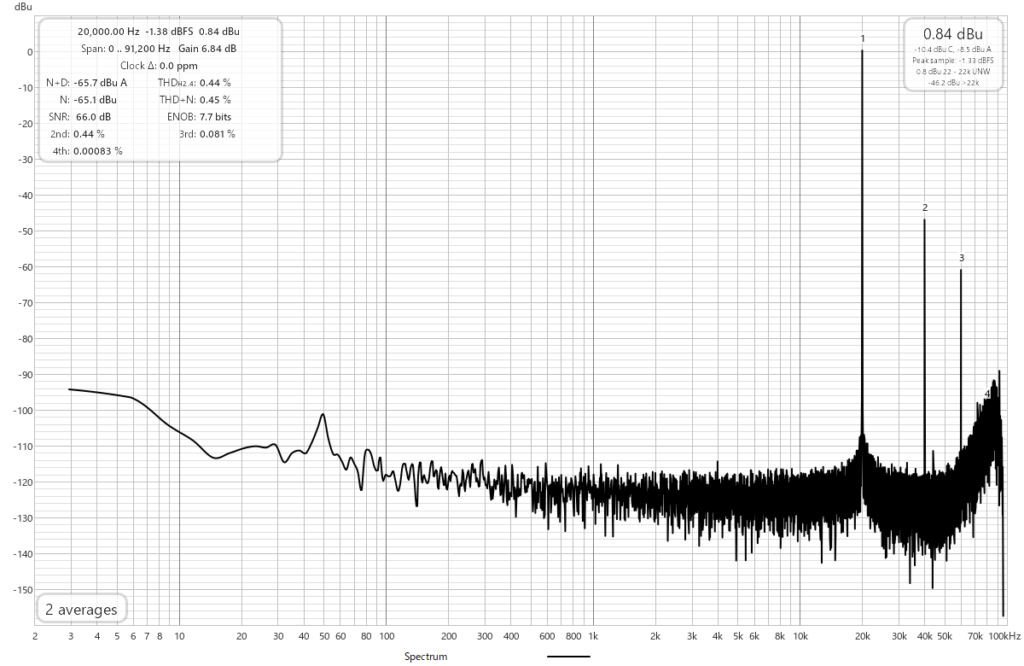Image resolution: width=1024 pixels, height=666 pixels.
Task: Click the 1k label on frequency axis
Action: [593, 636]
